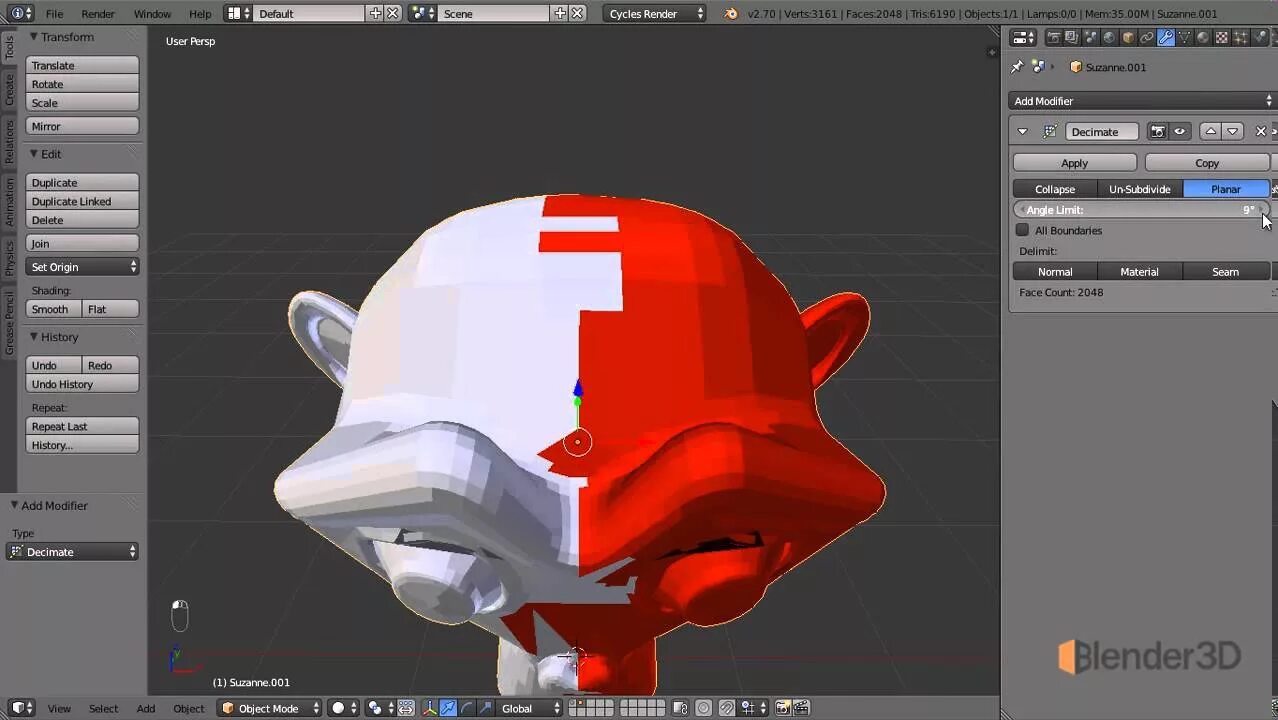Open the Scene properties tab icon
This screenshot has height=720, width=1278.
[x=1091, y=37]
